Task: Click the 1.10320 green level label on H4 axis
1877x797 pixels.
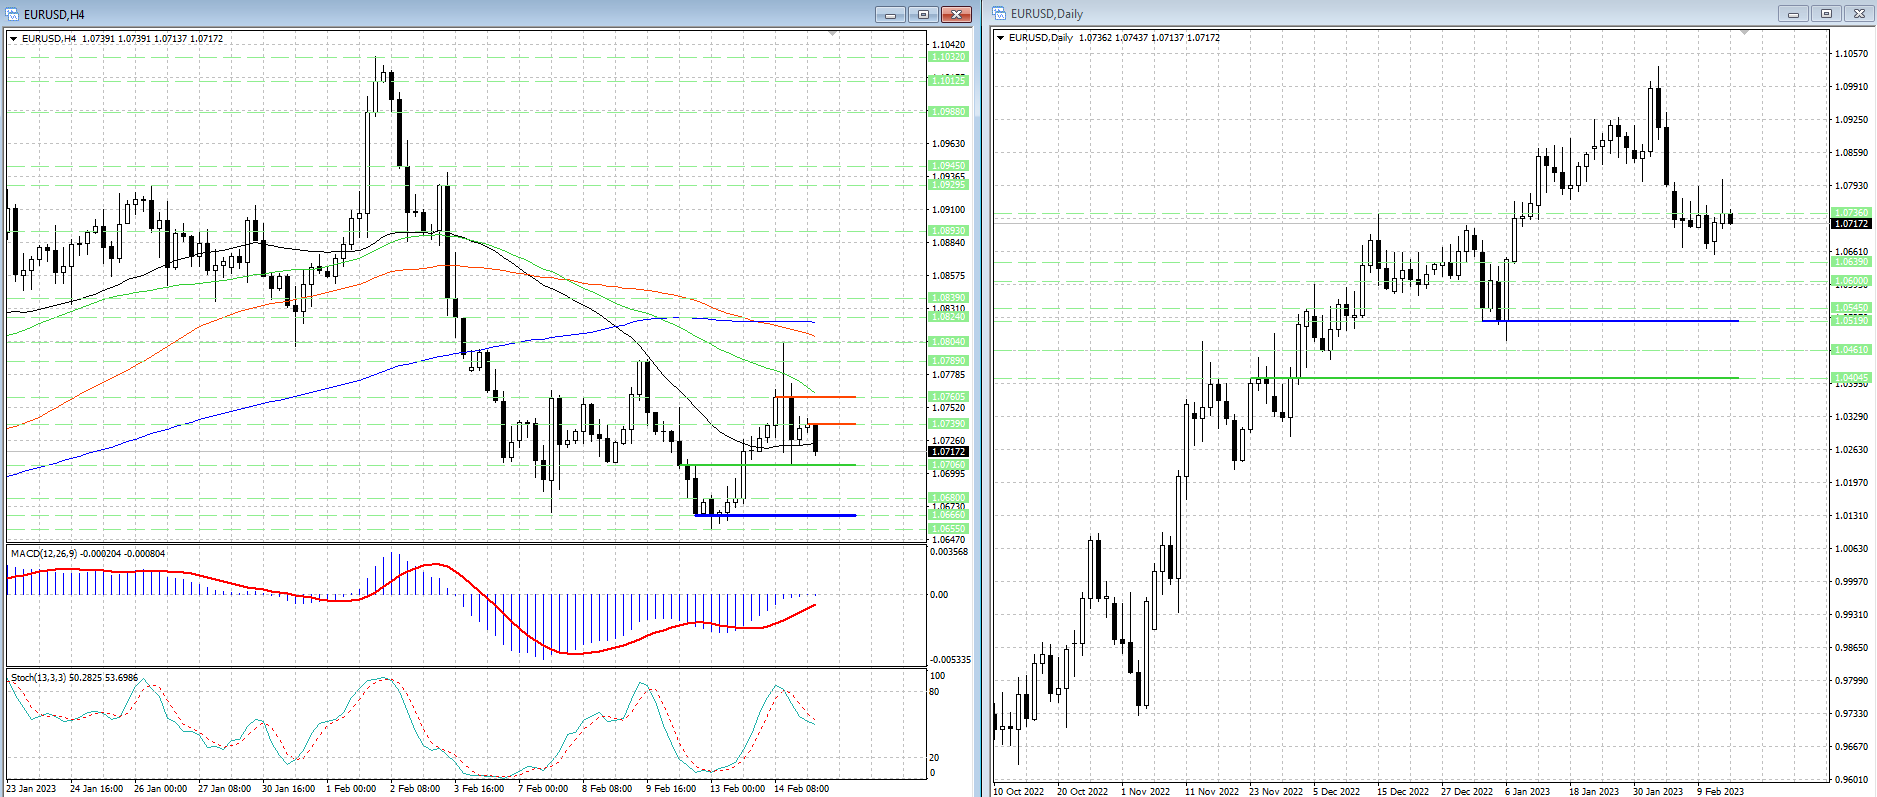Action: (x=949, y=57)
